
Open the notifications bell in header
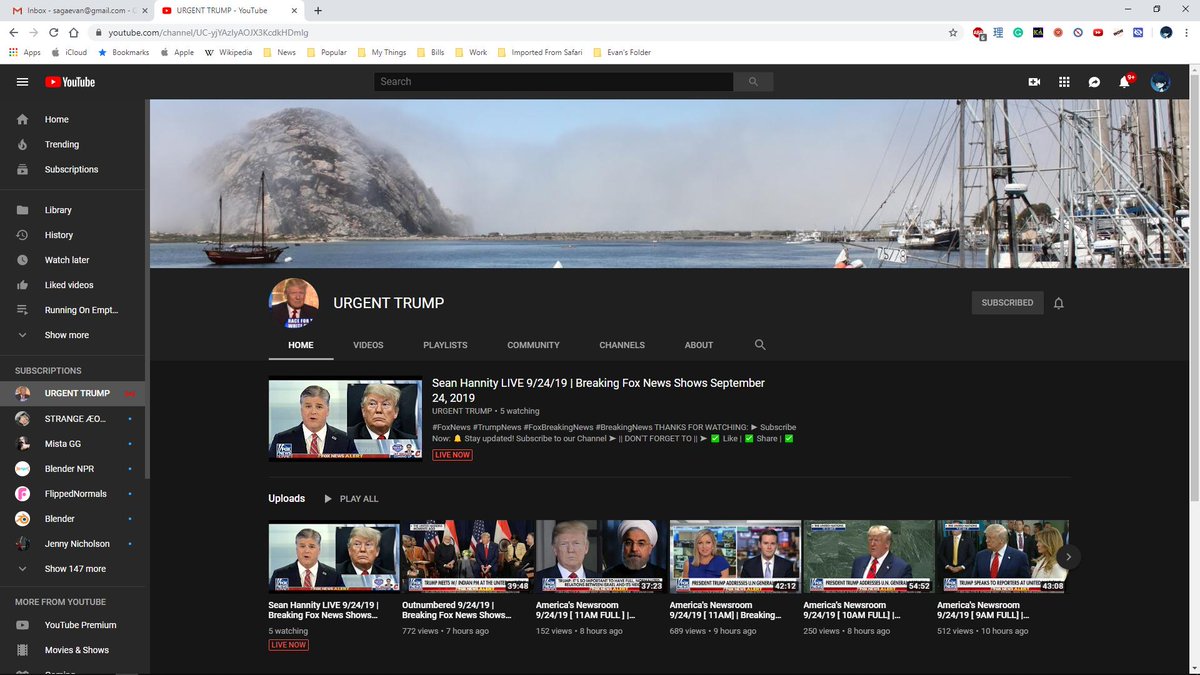click(1124, 82)
